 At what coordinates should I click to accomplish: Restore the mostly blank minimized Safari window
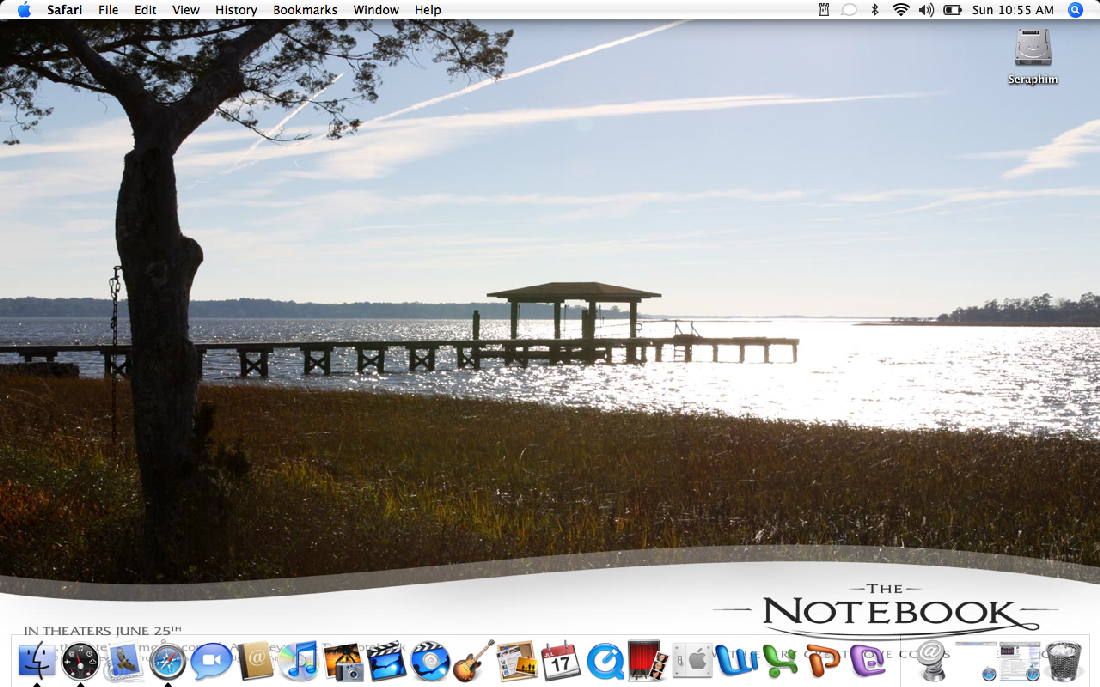point(976,661)
